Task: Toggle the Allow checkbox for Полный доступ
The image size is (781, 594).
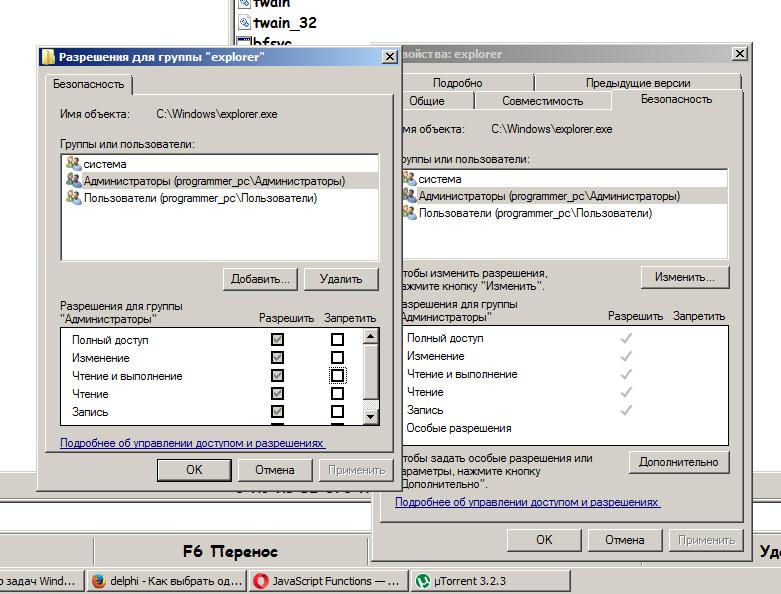Action: (x=277, y=340)
